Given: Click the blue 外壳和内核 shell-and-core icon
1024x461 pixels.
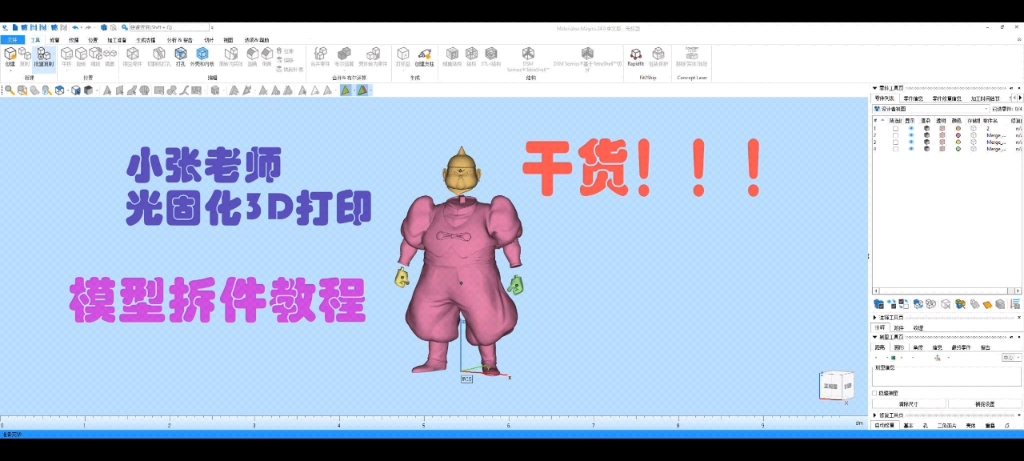Looking at the screenshot, I should [x=202, y=56].
